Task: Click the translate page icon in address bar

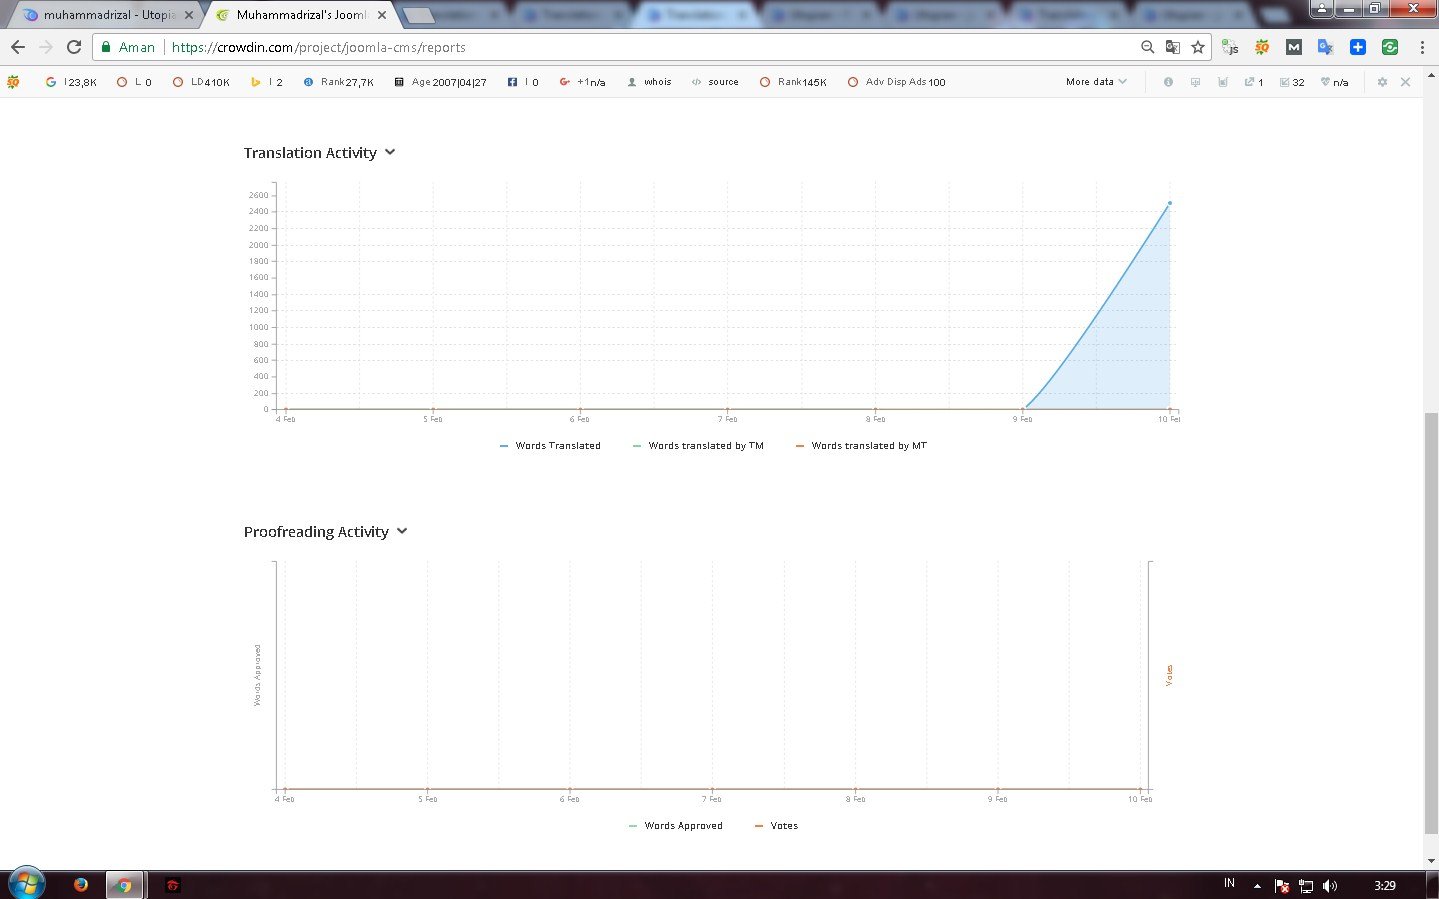Action: click(x=1173, y=47)
